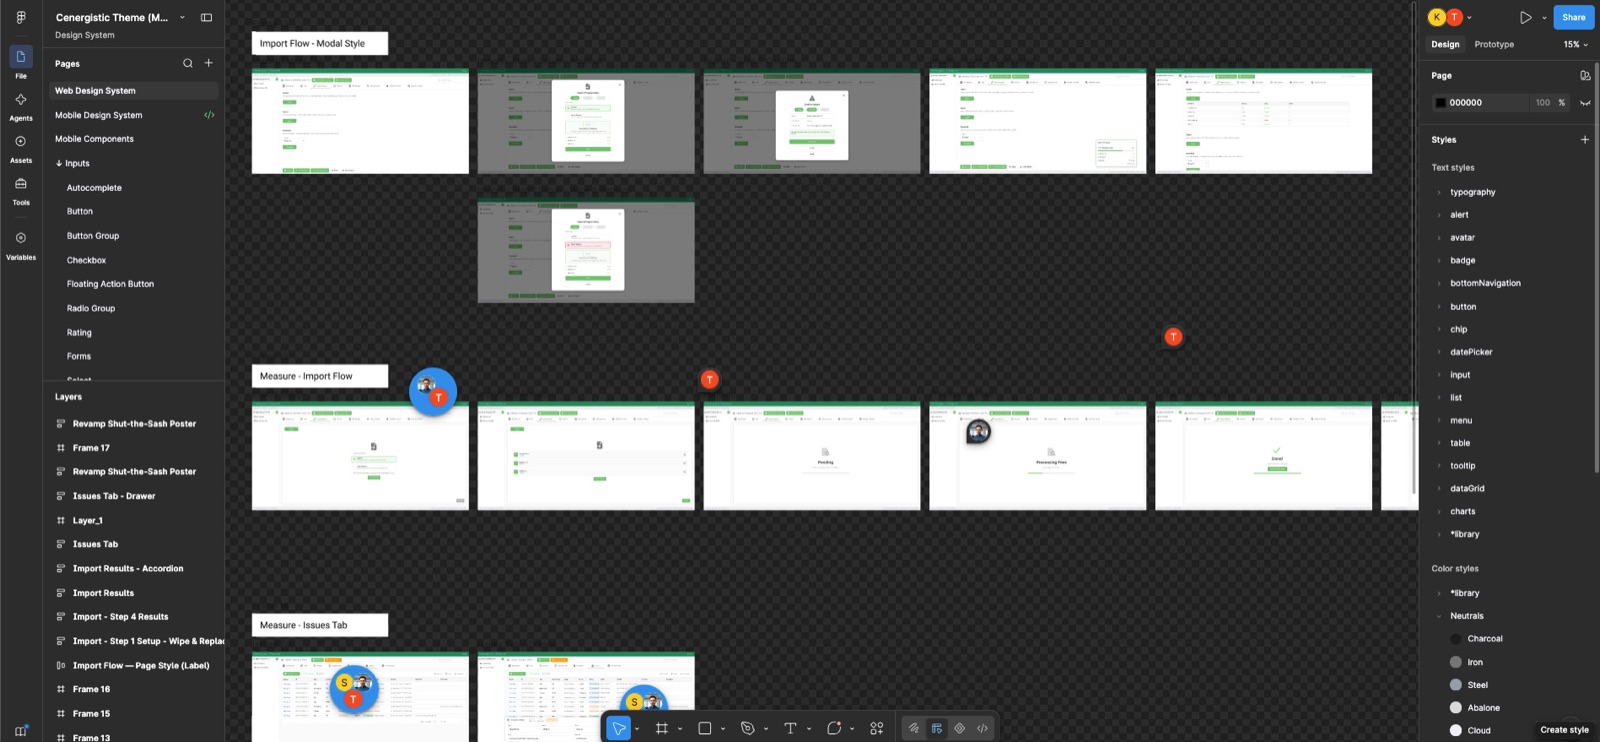Switch to the Design tab
Image resolution: width=1600 pixels, height=742 pixels.
[x=1445, y=44]
